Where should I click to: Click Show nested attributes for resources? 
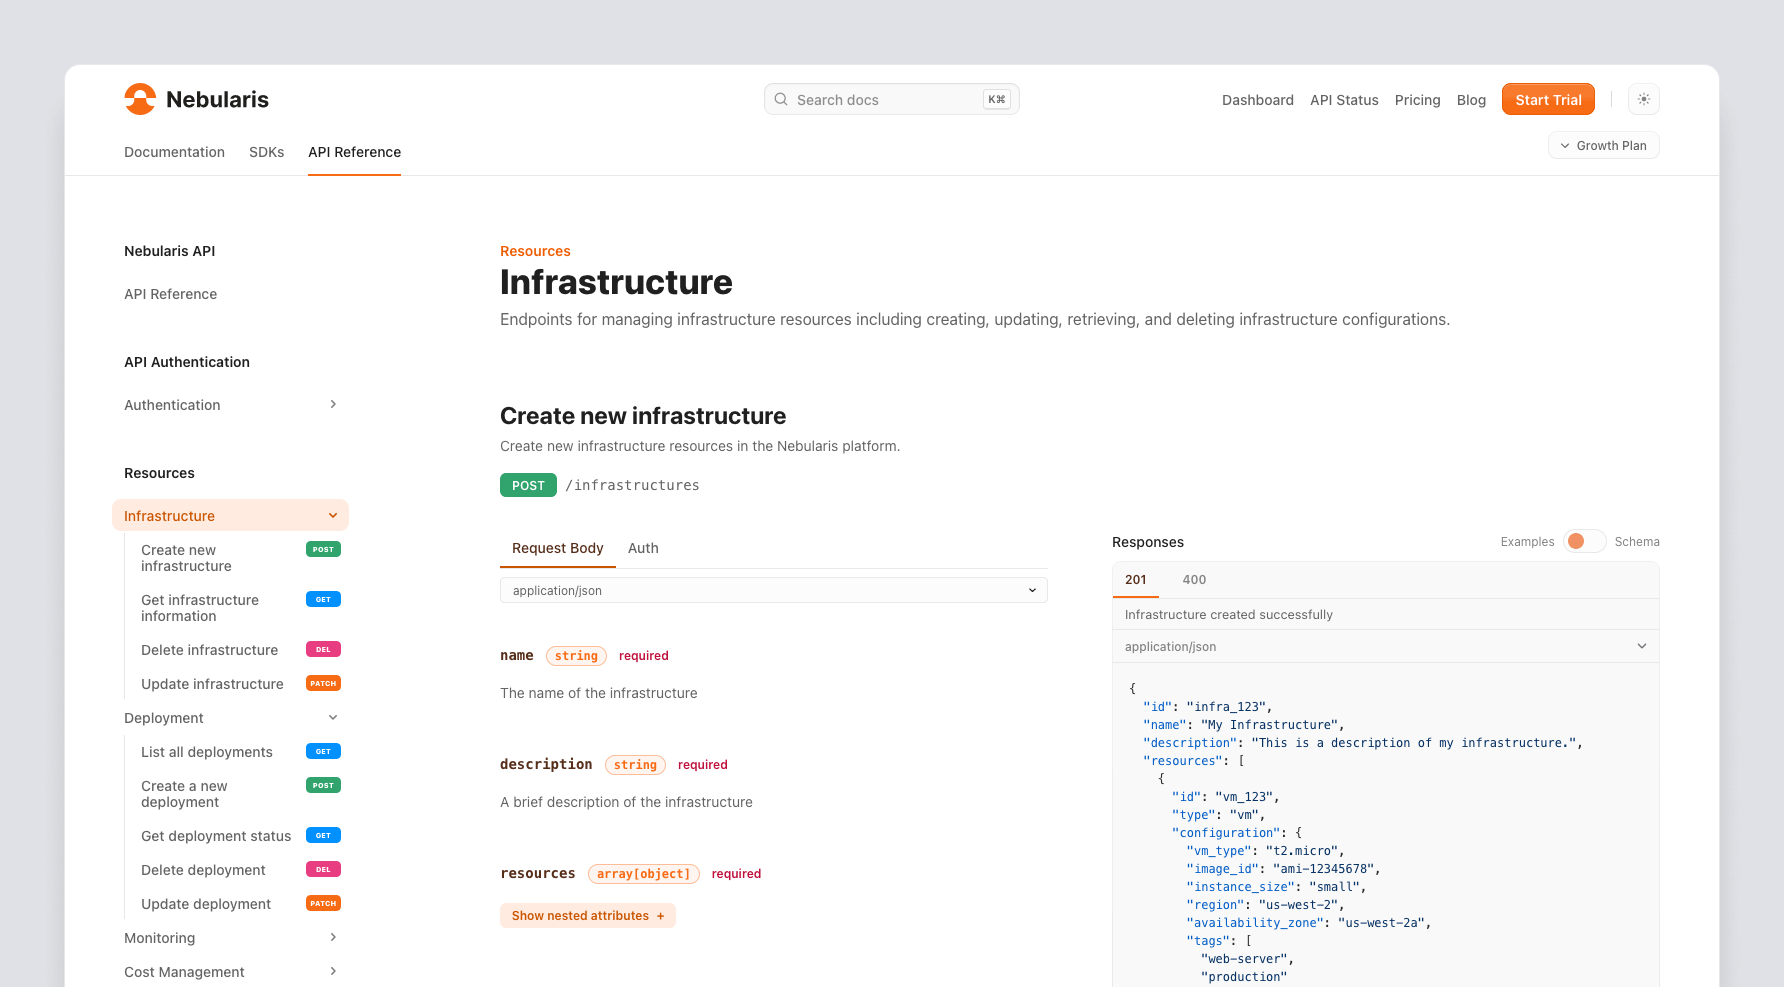tap(587, 915)
